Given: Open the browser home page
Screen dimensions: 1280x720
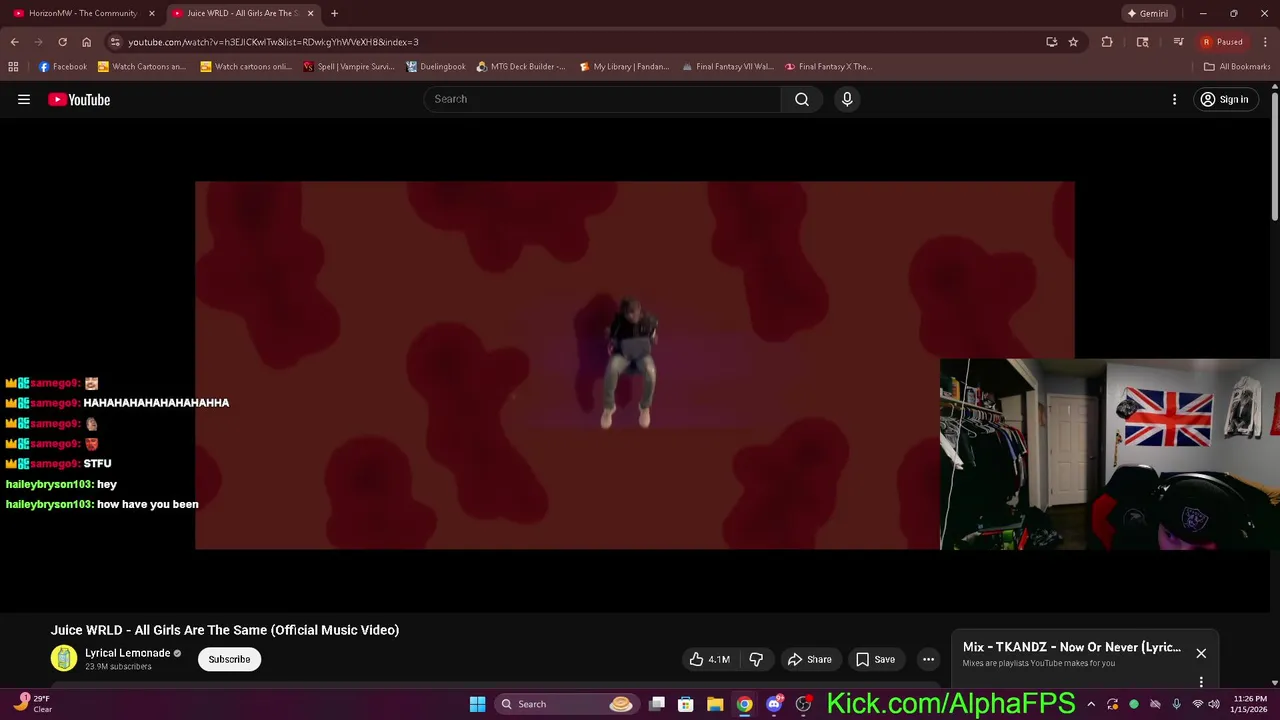Looking at the screenshot, I should [86, 42].
